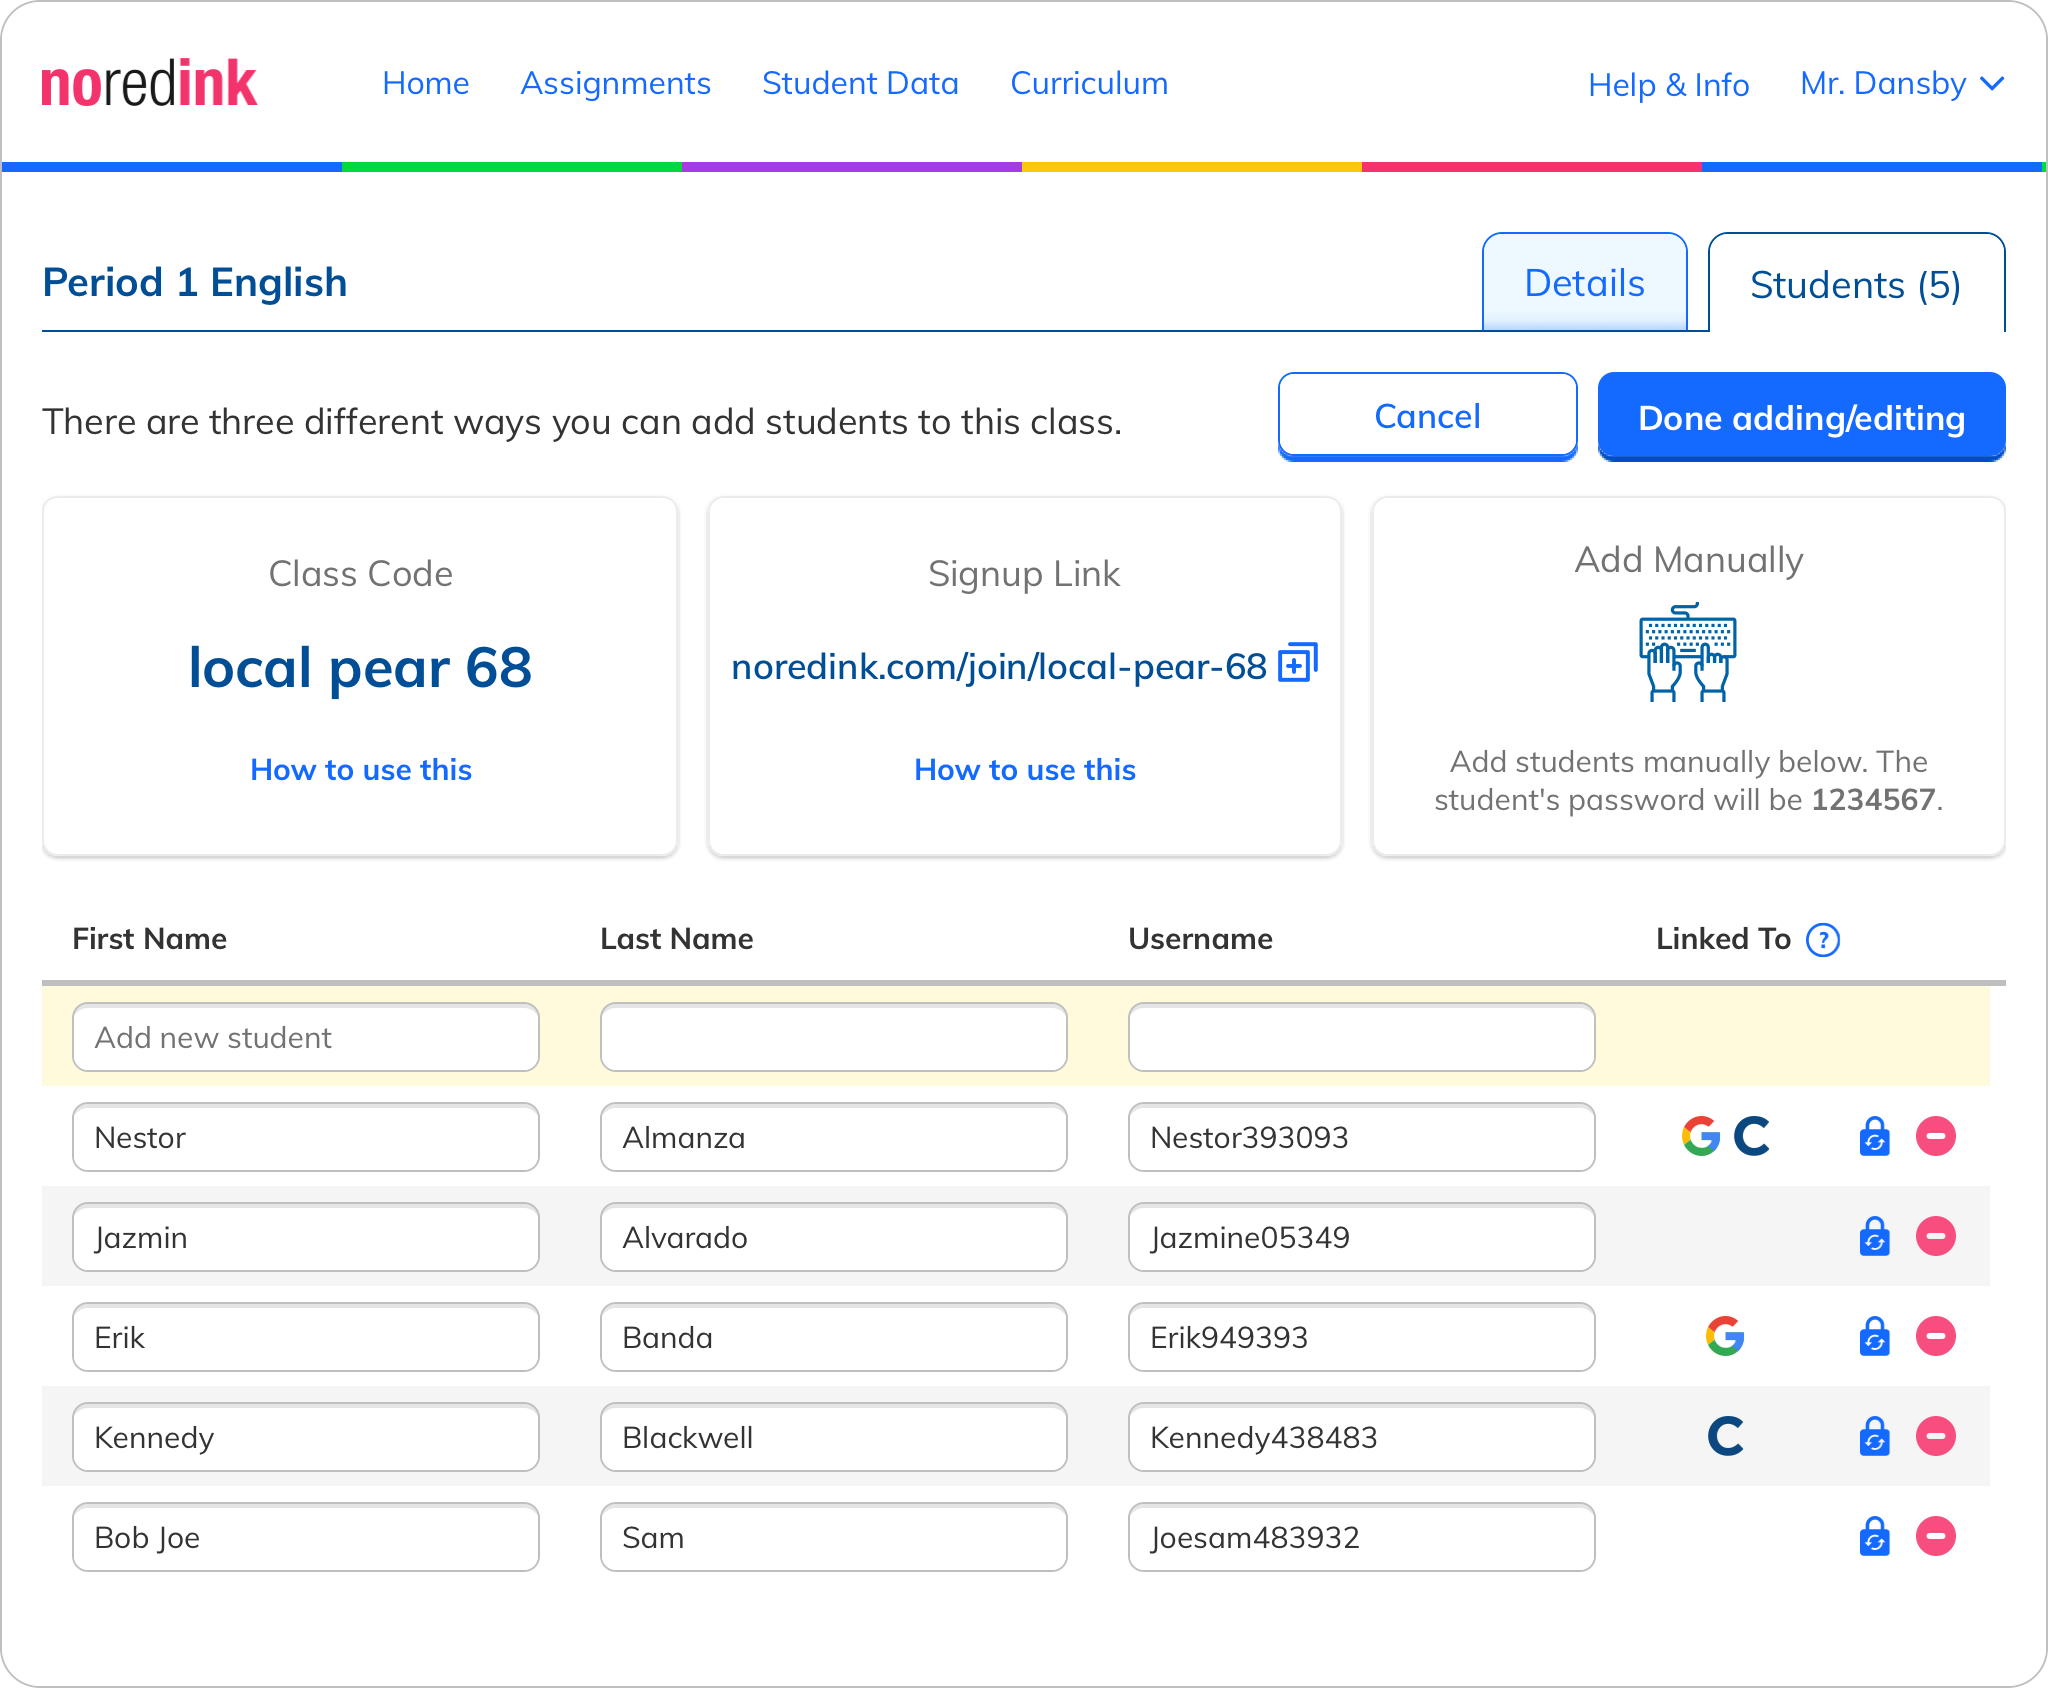
Task: Remove Bob Joe Sam with minus icon
Action: tap(1935, 1537)
